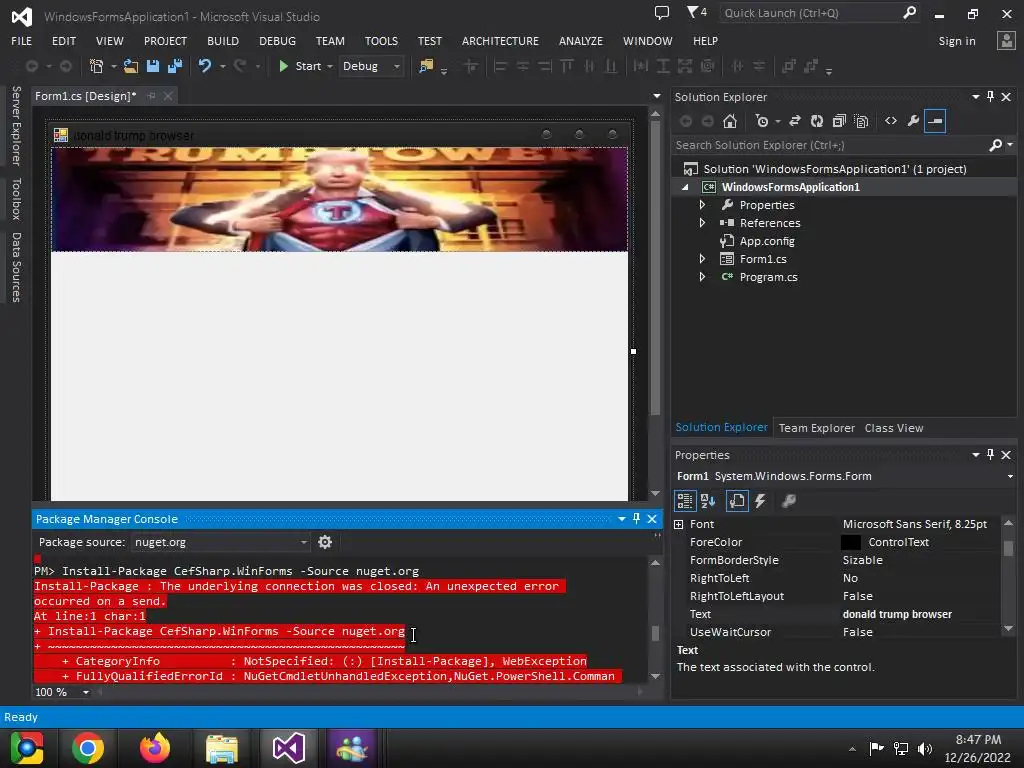Click the account picture icon near Sign in
The image size is (1024, 768).
click(1006, 40)
